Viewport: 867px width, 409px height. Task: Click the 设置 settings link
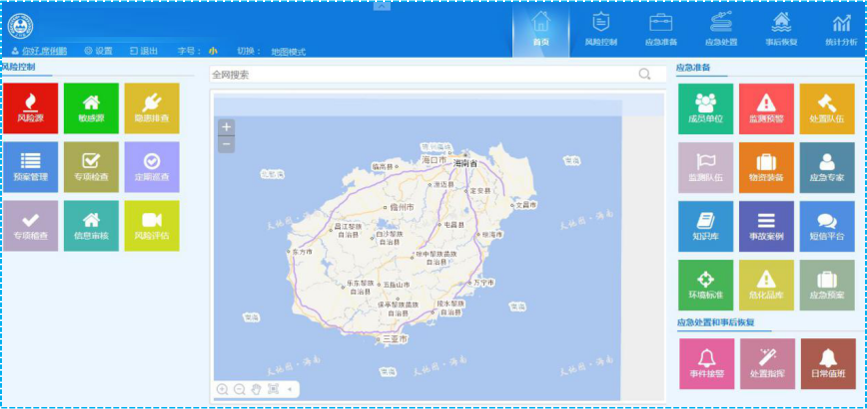click(98, 51)
